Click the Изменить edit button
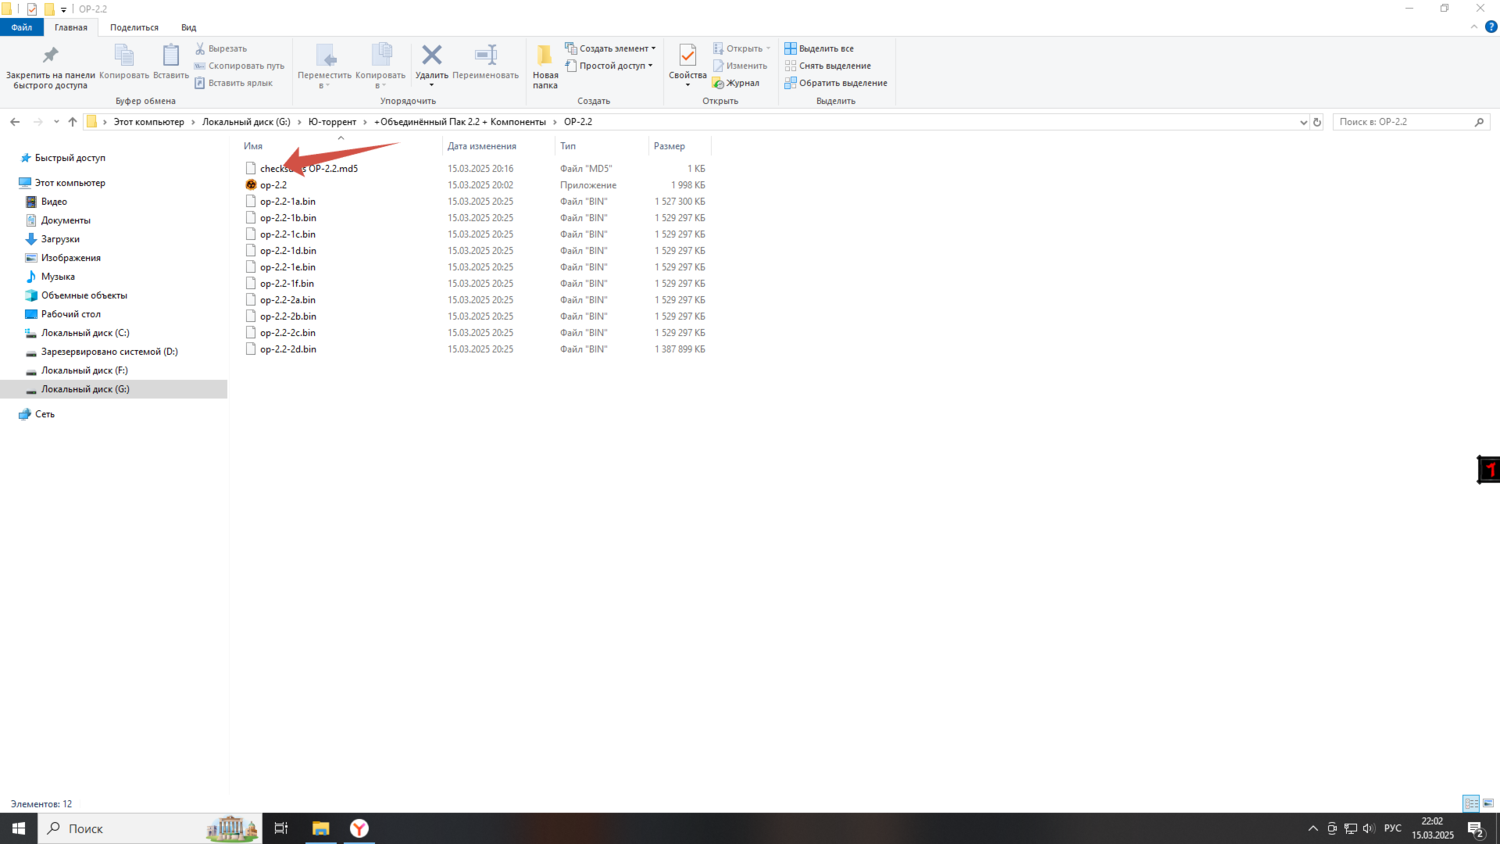The image size is (1500, 844). click(x=740, y=66)
